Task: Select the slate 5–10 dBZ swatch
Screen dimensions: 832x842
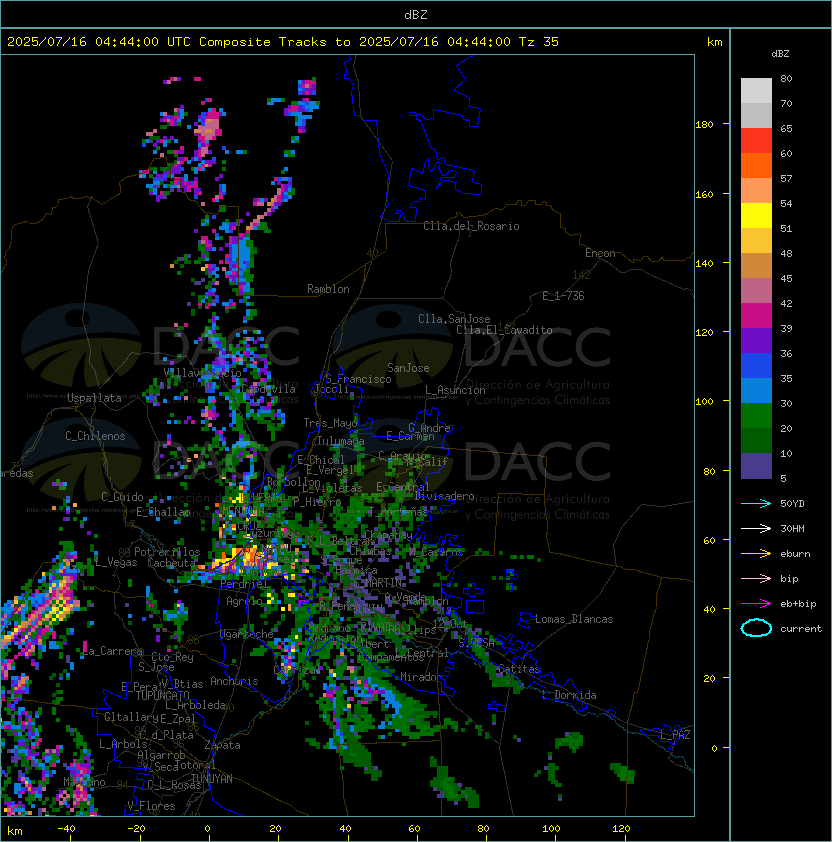Action: (756, 466)
